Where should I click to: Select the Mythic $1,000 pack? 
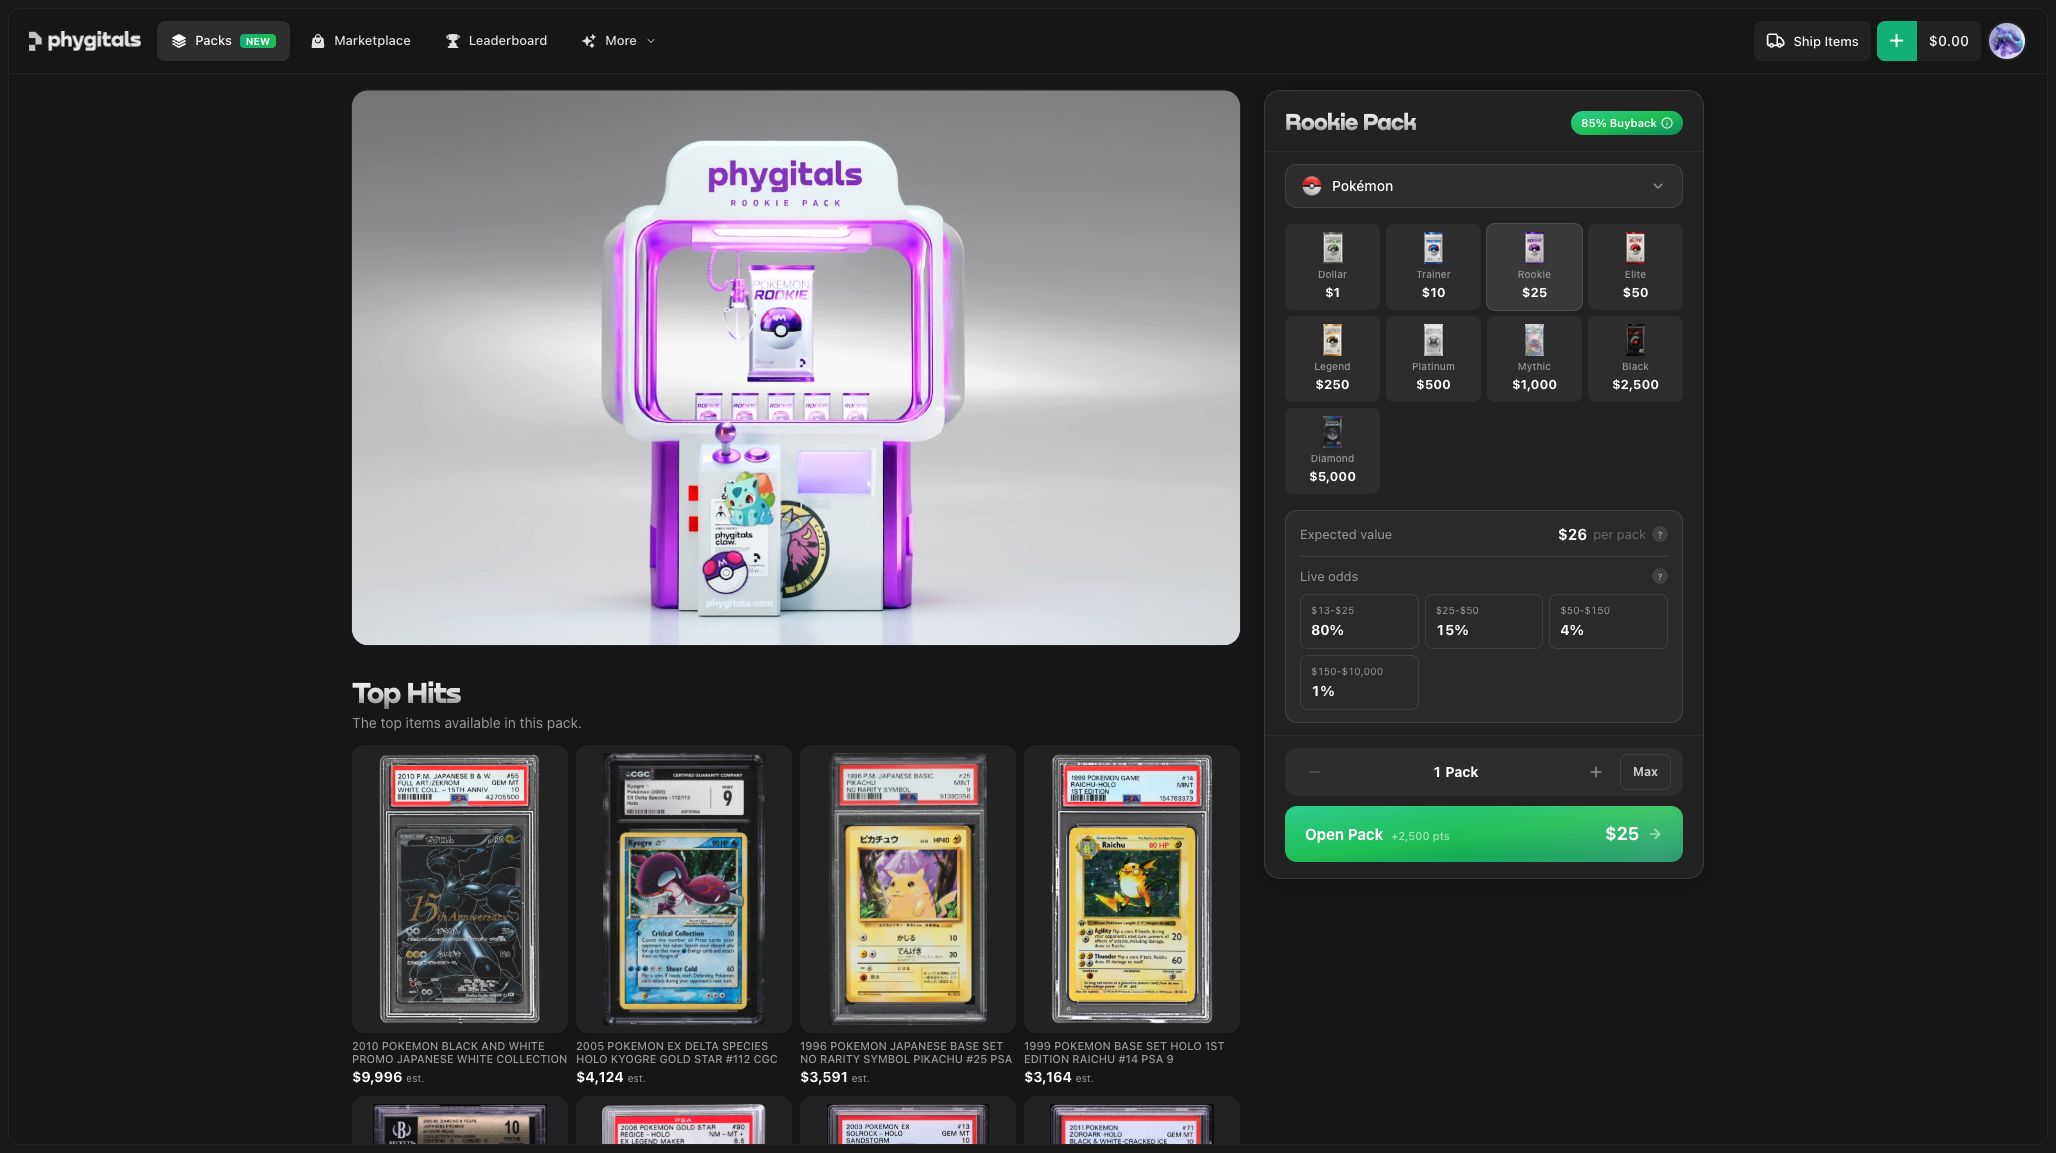pos(1534,359)
